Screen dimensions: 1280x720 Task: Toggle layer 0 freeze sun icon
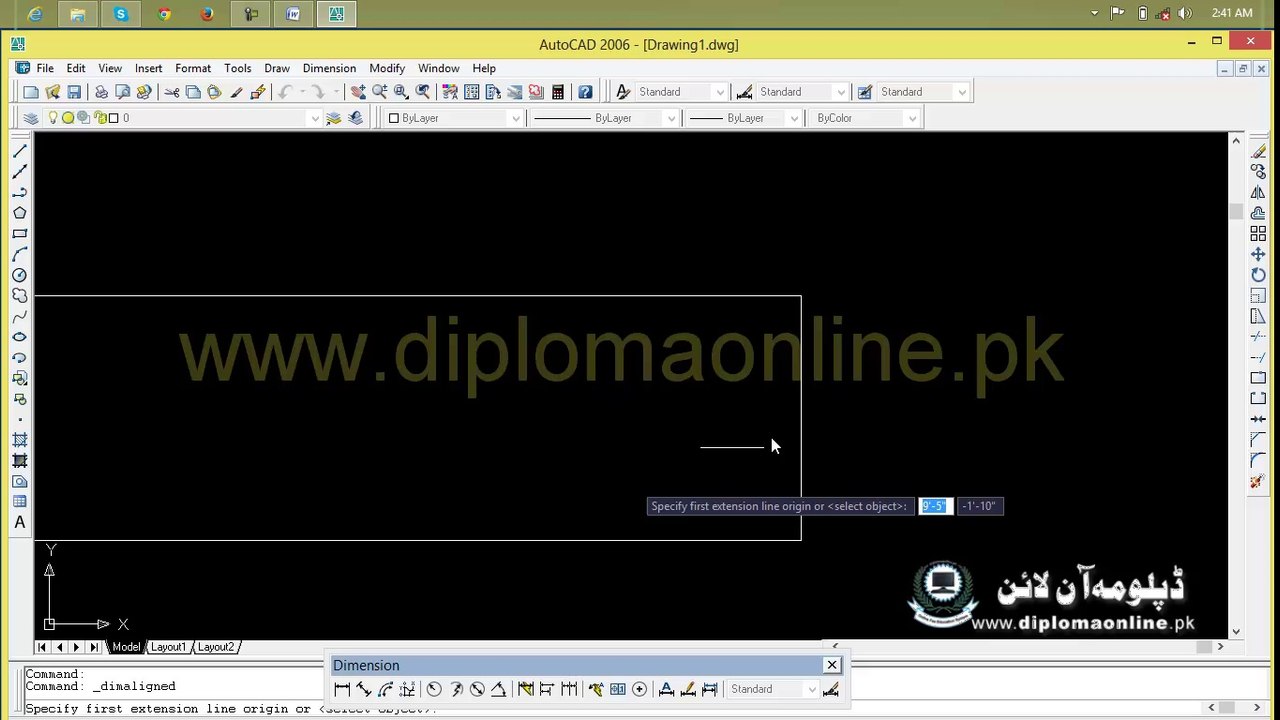coord(68,118)
